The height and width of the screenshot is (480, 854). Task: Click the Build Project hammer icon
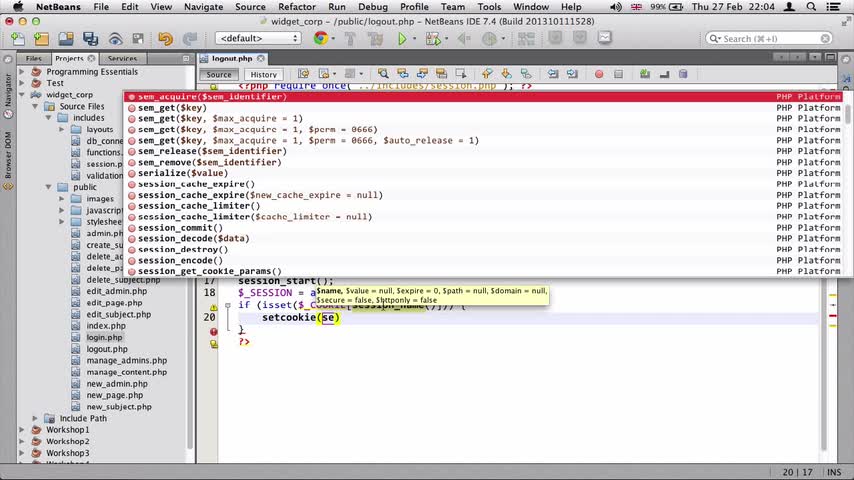[x=350, y=39]
